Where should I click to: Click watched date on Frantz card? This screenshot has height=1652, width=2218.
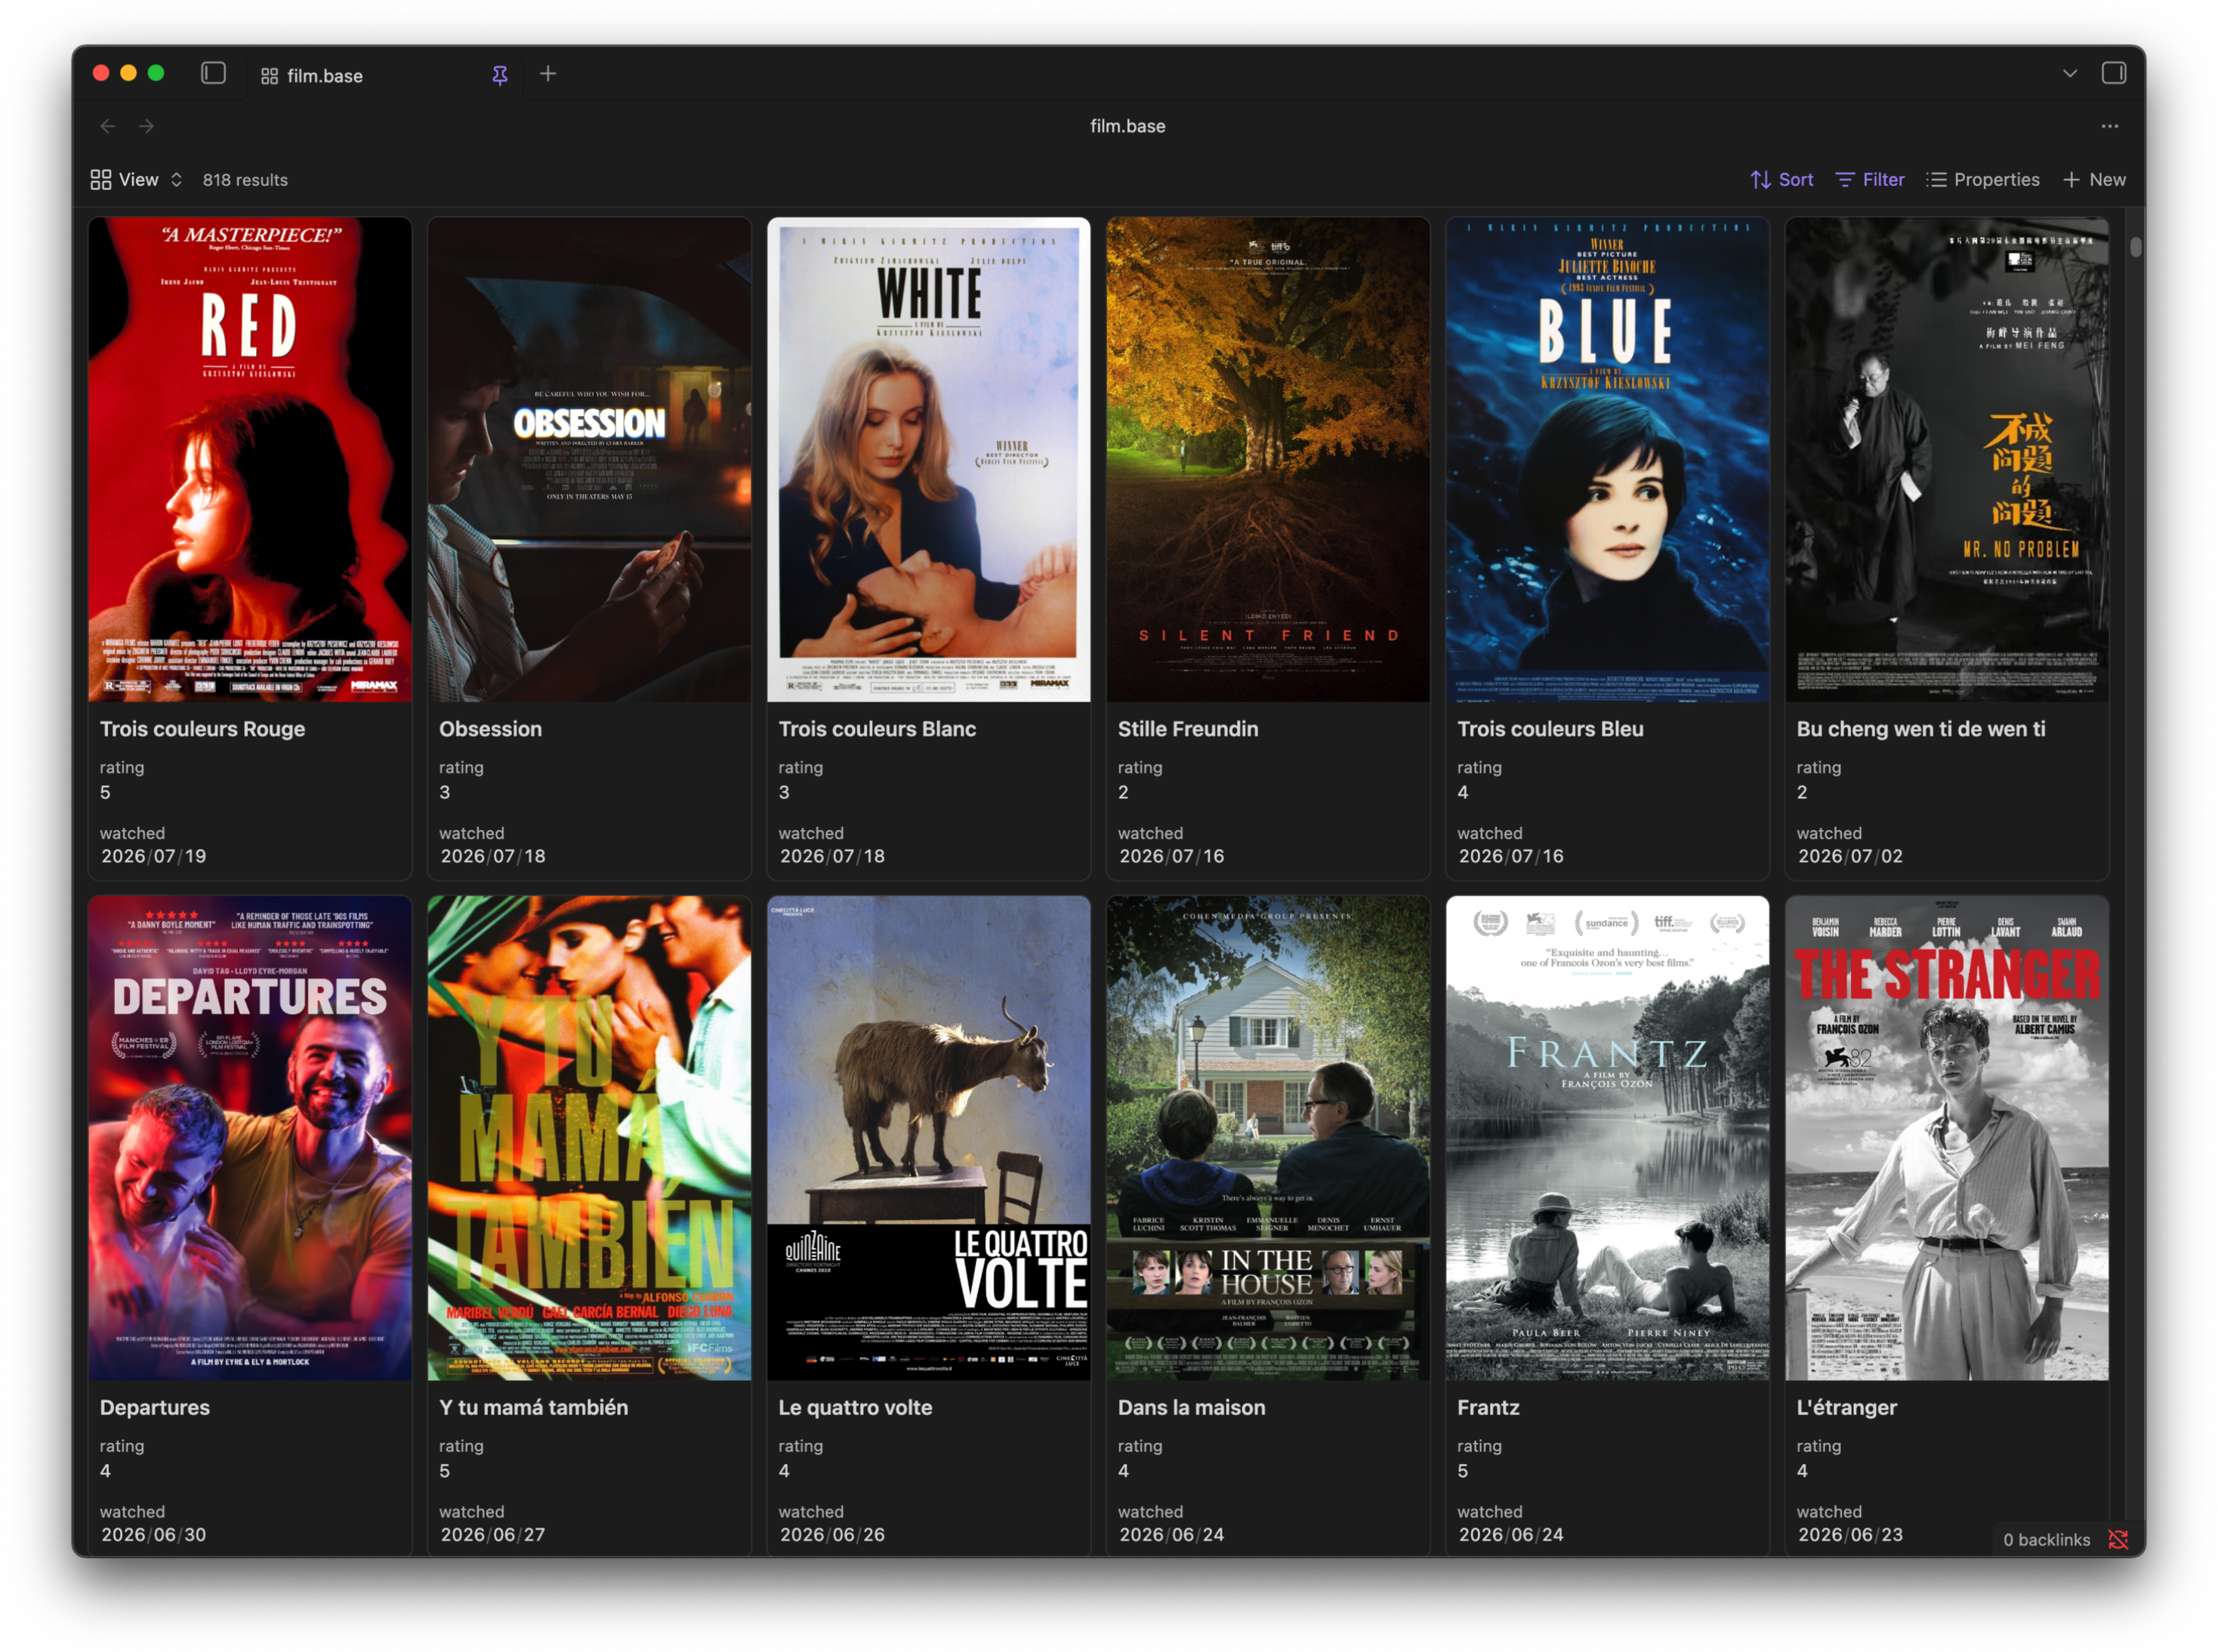[x=1511, y=1534]
